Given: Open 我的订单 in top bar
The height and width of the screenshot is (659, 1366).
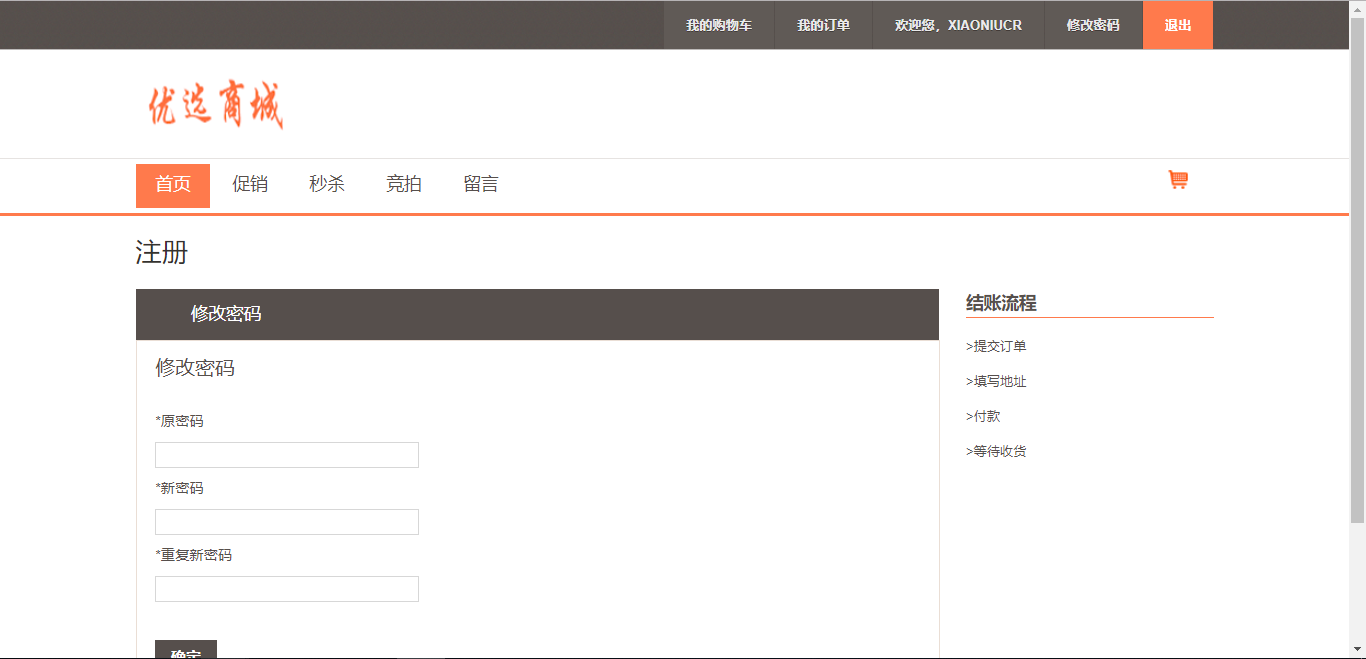Looking at the screenshot, I should (823, 25).
